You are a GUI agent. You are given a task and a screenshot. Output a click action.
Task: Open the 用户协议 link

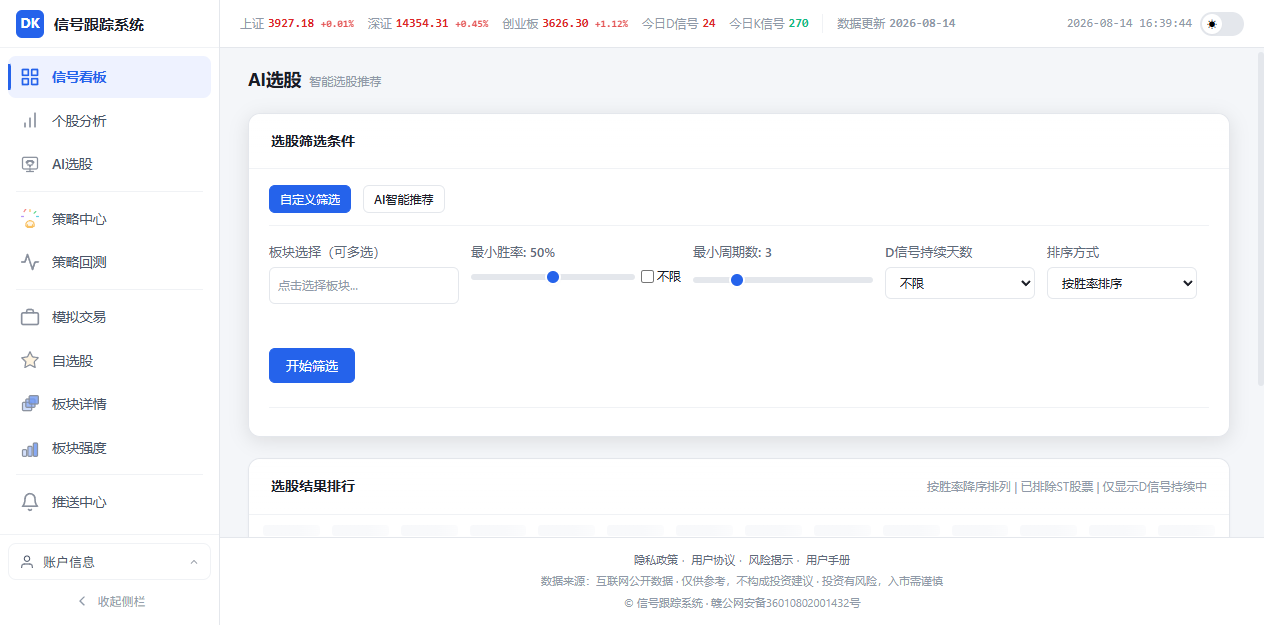pyautogui.click(x=713, y=560)
